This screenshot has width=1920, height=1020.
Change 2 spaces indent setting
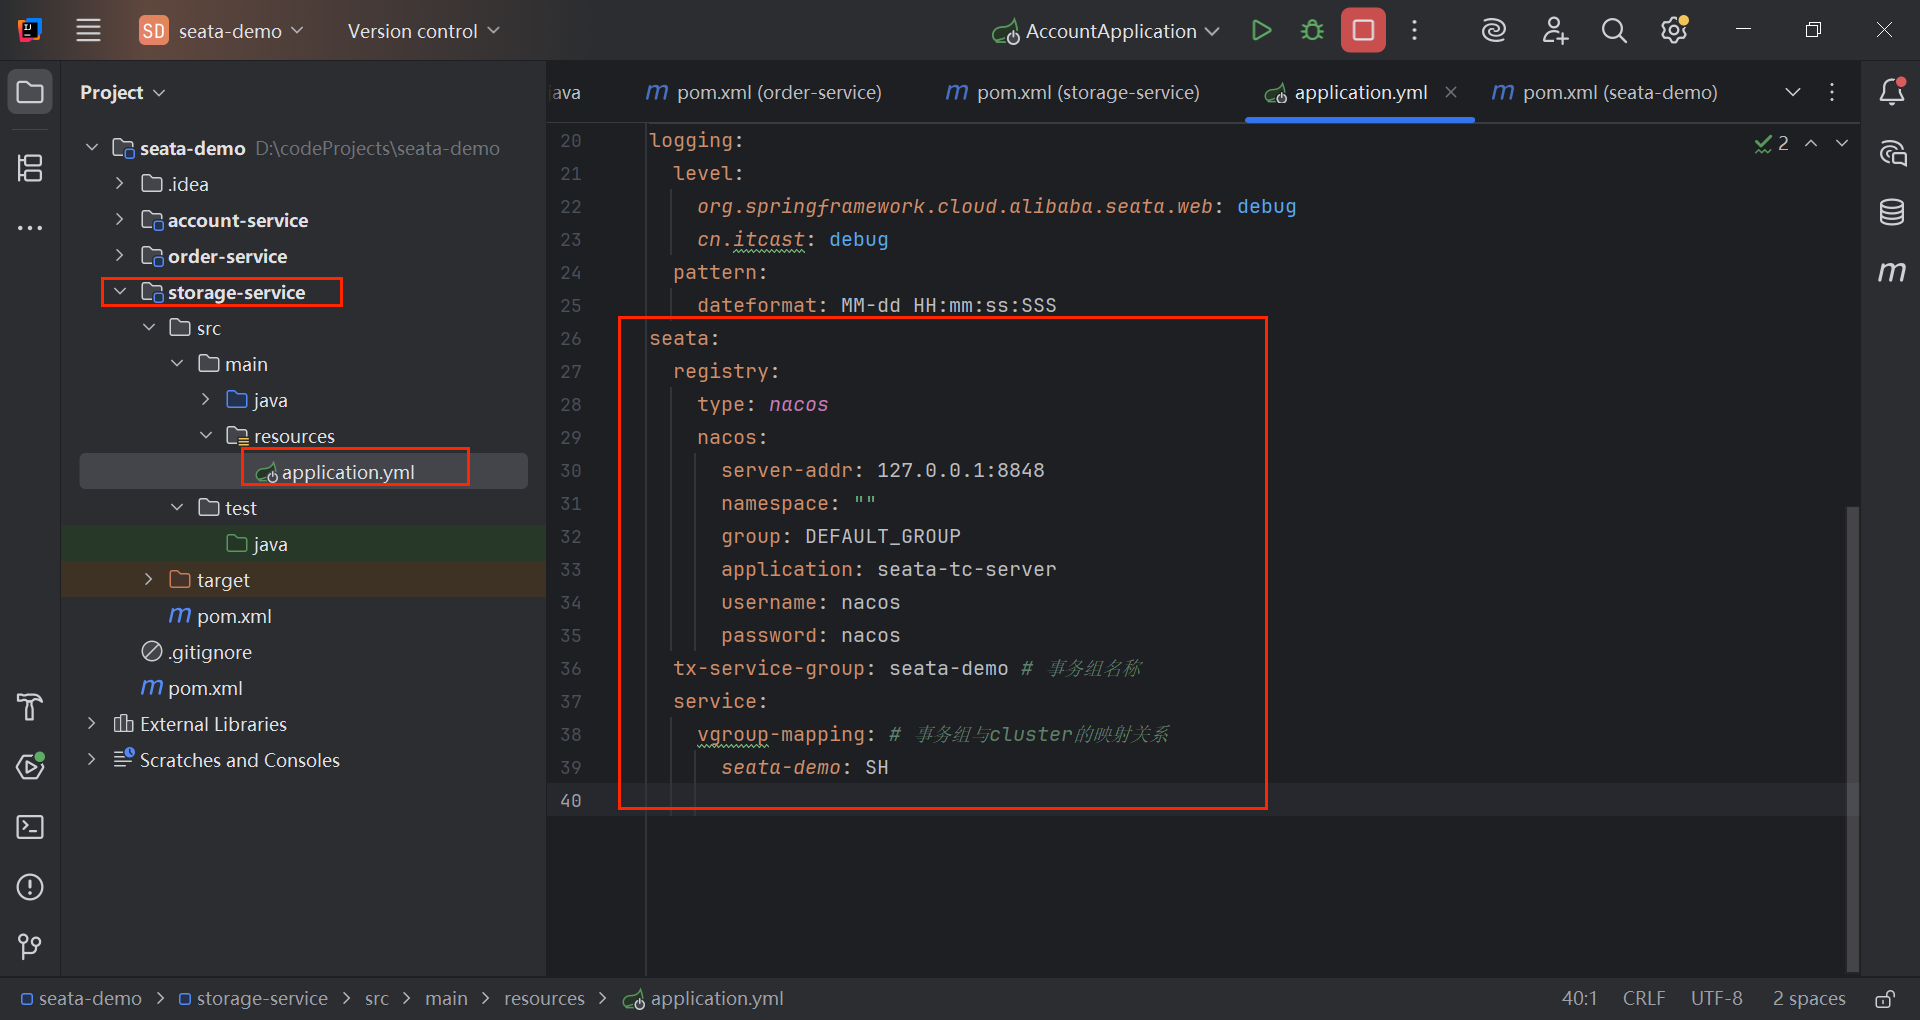point(1809,999)
